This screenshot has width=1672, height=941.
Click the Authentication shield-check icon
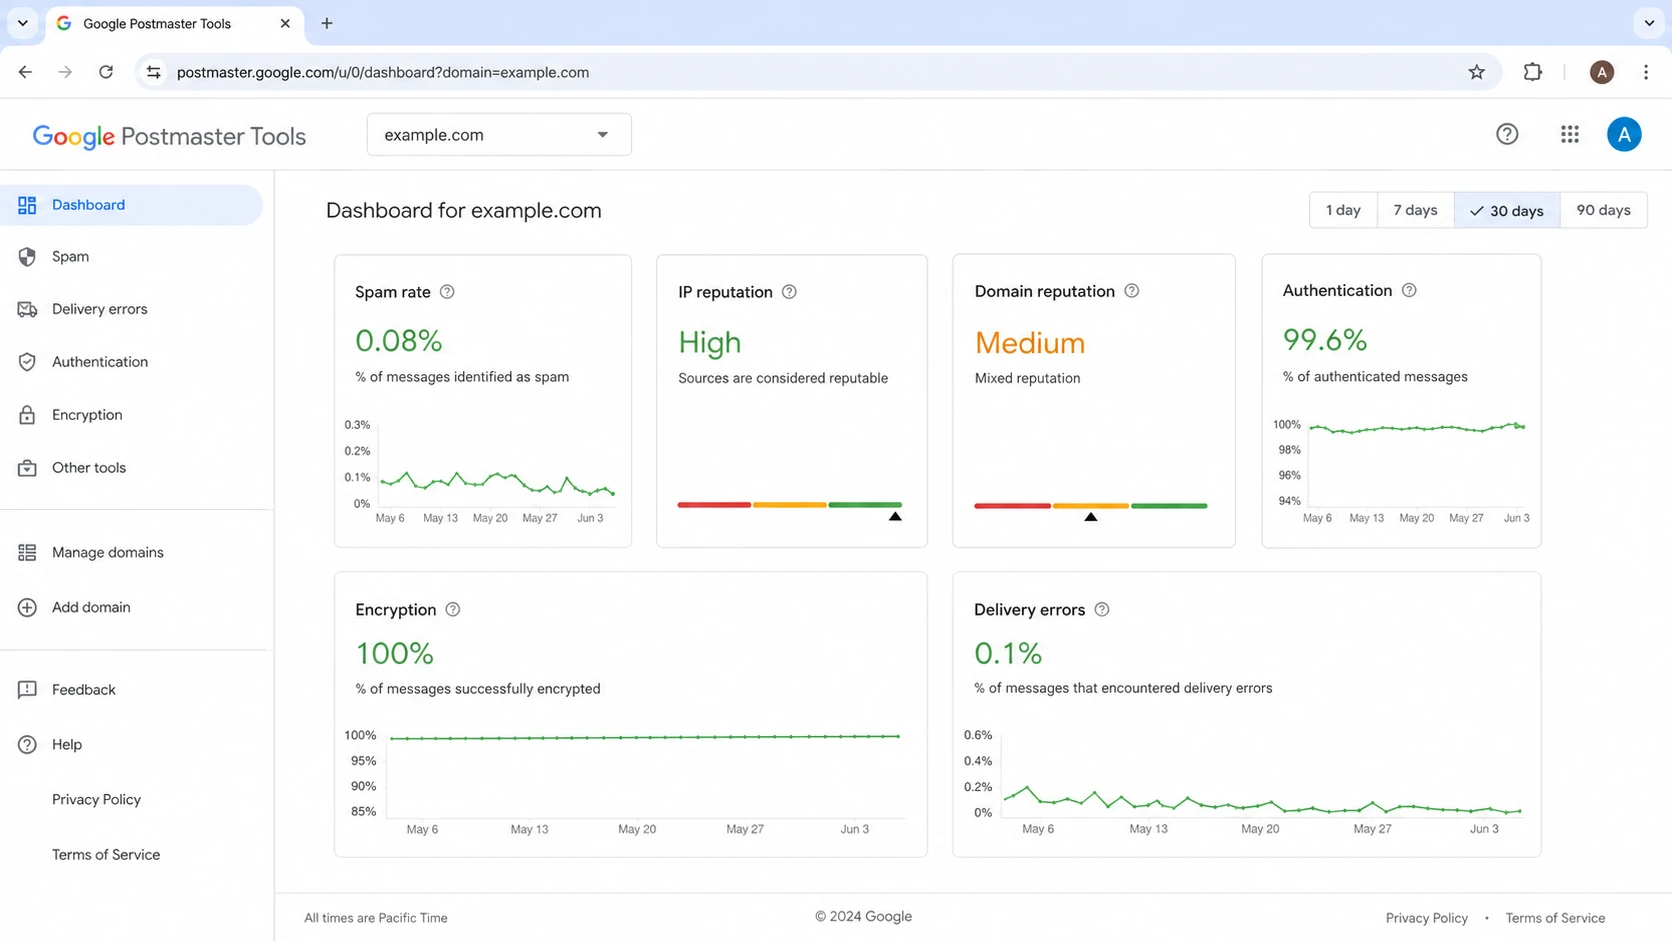coord(27,362)
